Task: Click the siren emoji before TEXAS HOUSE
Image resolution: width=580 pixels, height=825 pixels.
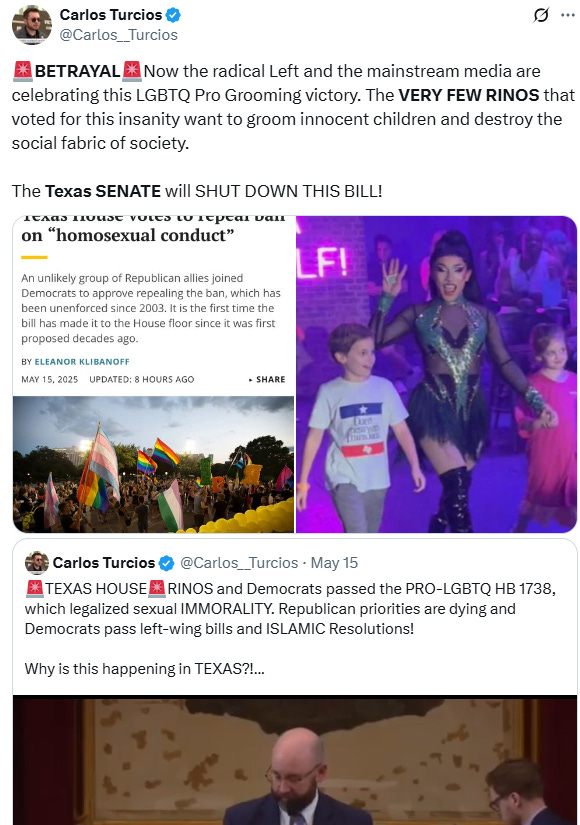Action: [35, 588]
